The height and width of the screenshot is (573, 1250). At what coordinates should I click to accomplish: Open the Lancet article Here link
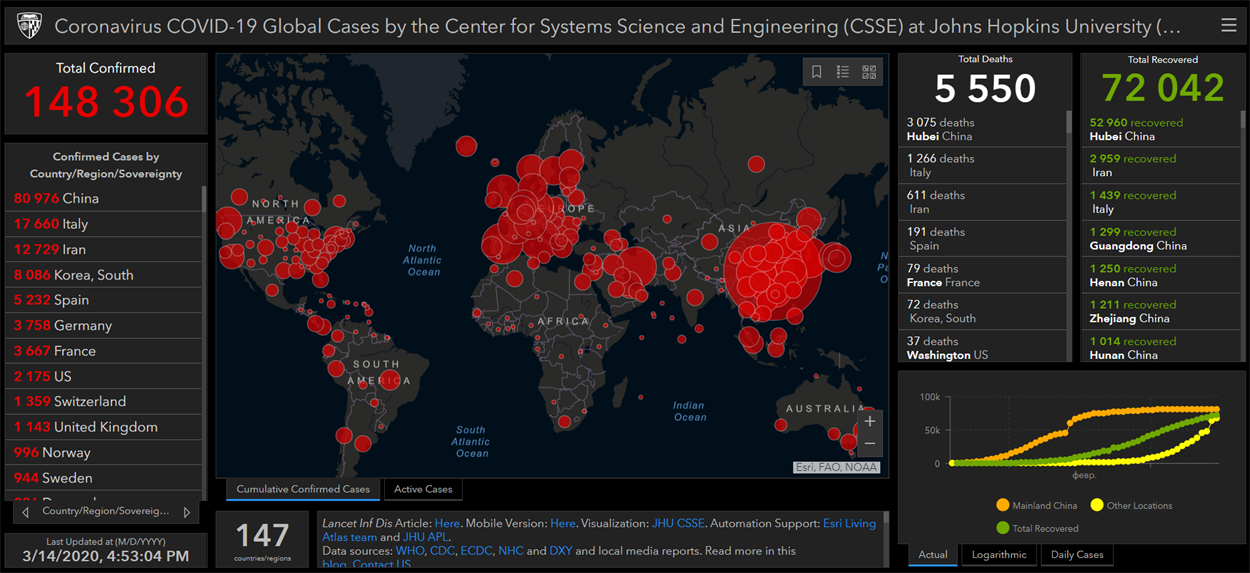447,523
